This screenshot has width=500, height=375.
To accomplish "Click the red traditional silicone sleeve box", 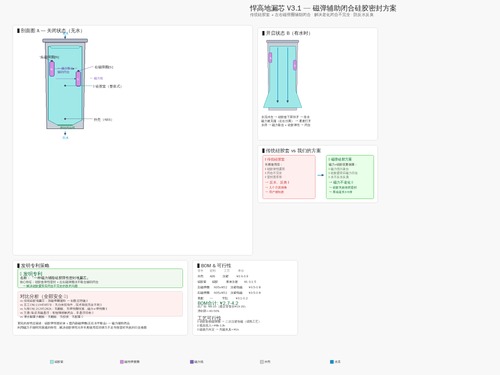I will tap(289, 177).
